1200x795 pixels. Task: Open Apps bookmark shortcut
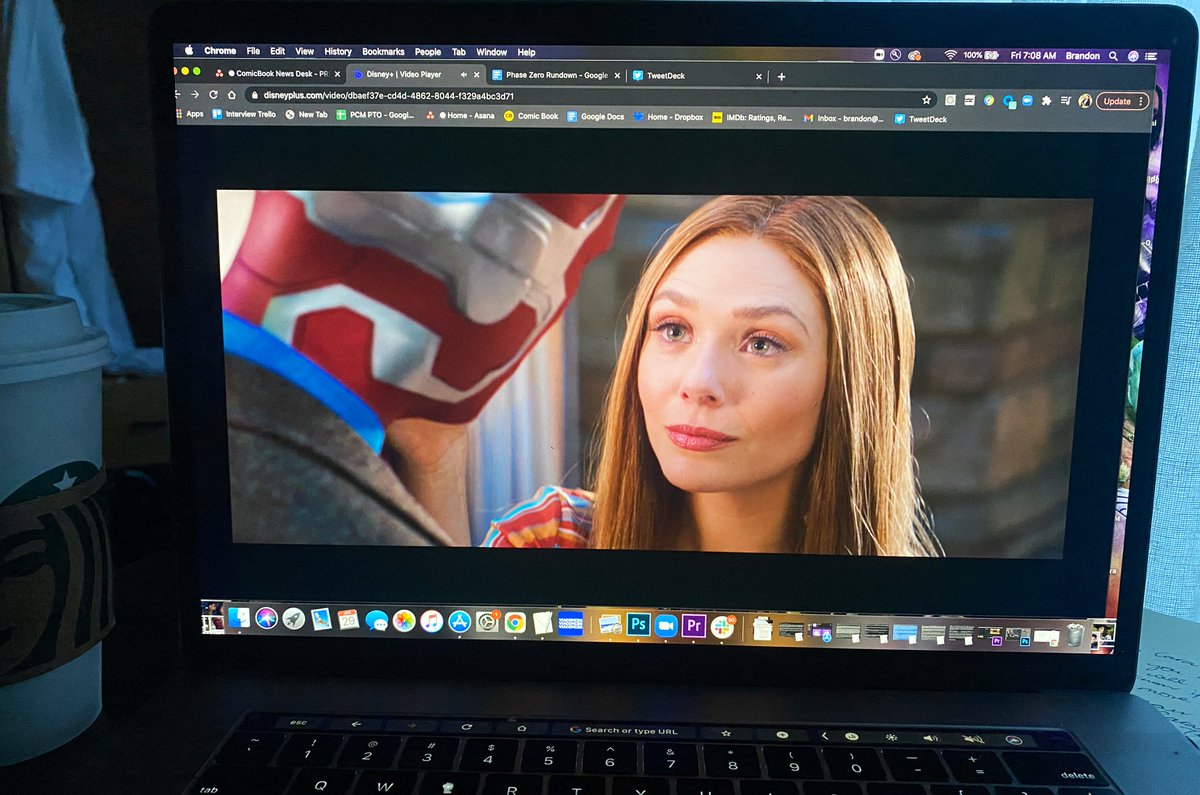pyautogui.click(x=188, y=114)
